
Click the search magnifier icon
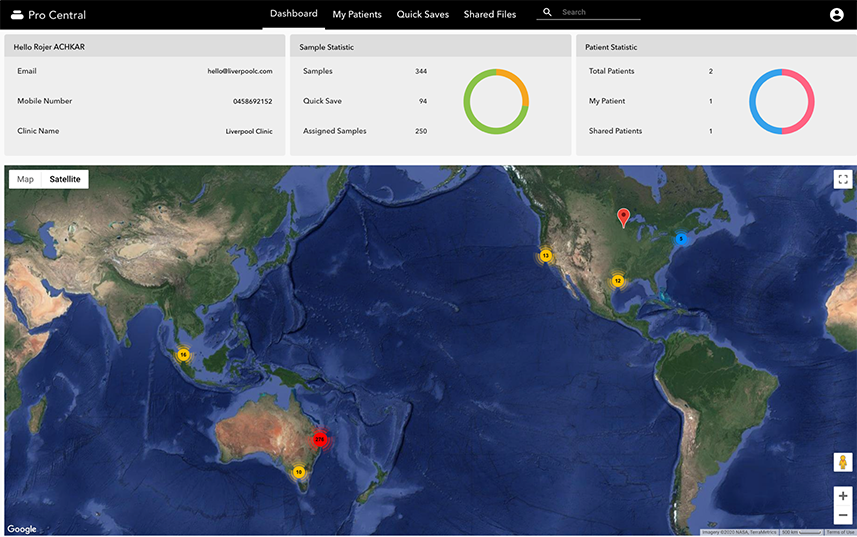tap(547, 13)
